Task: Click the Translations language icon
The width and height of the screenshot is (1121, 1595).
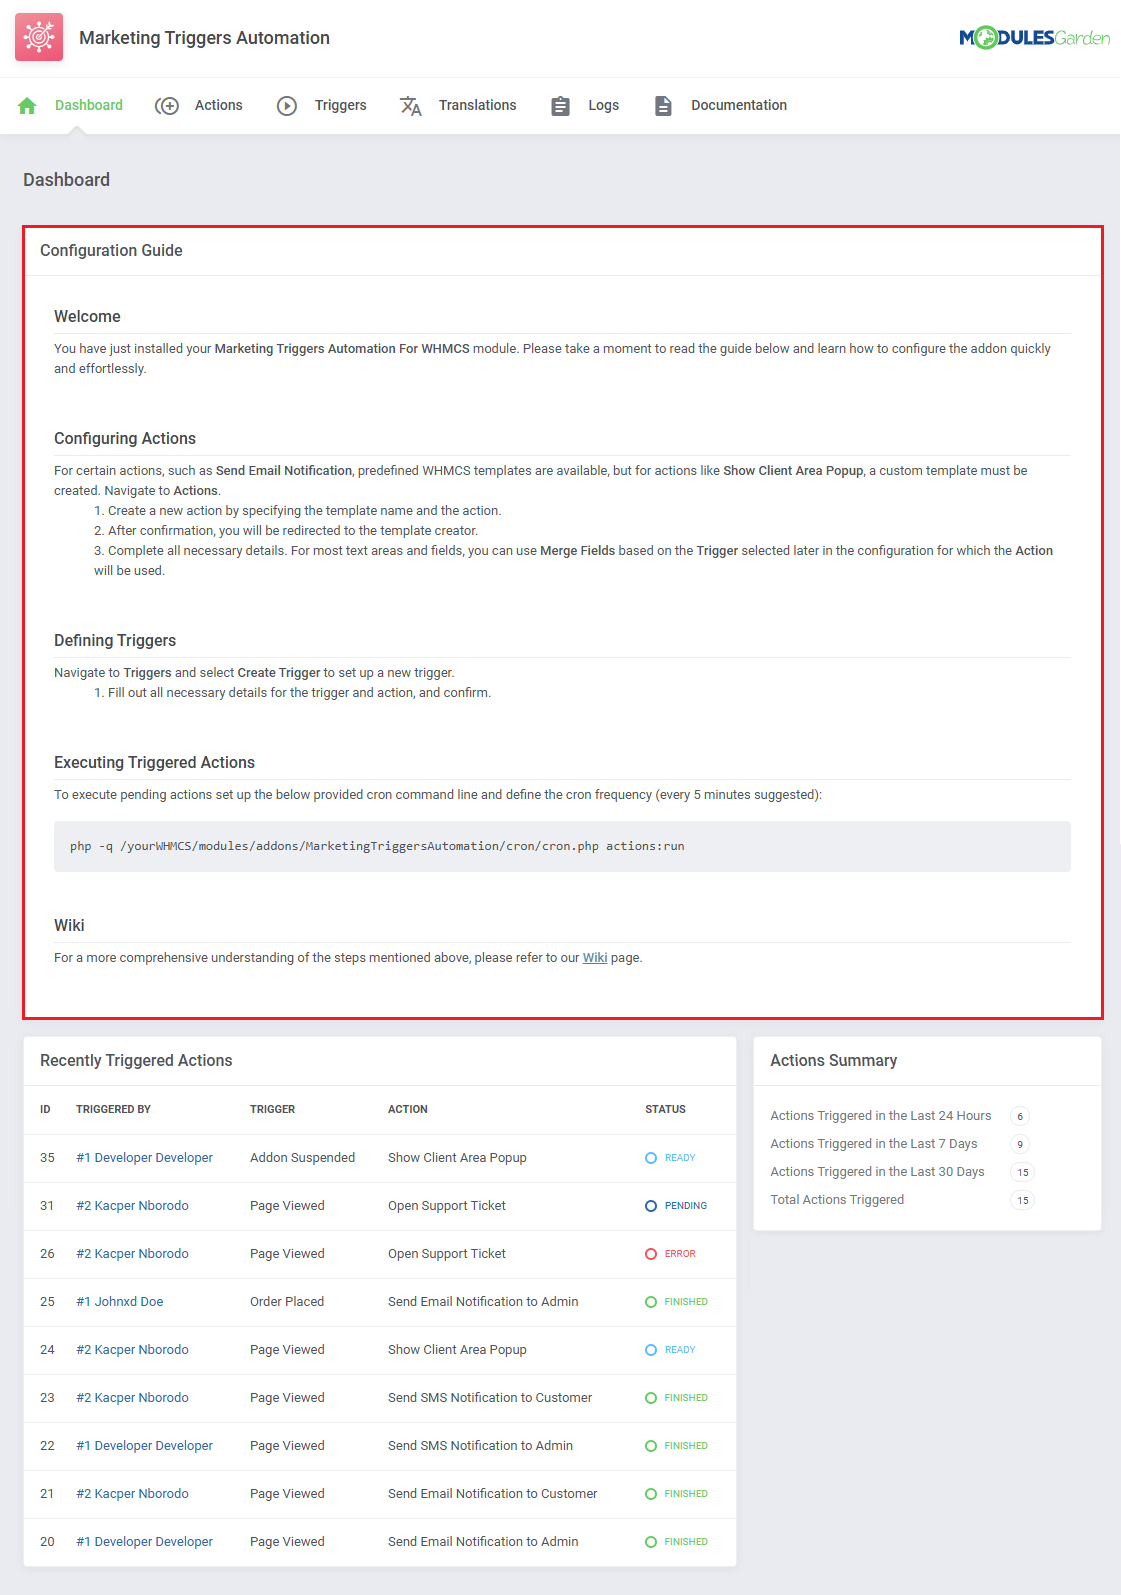Action: [x=411, y=105]
